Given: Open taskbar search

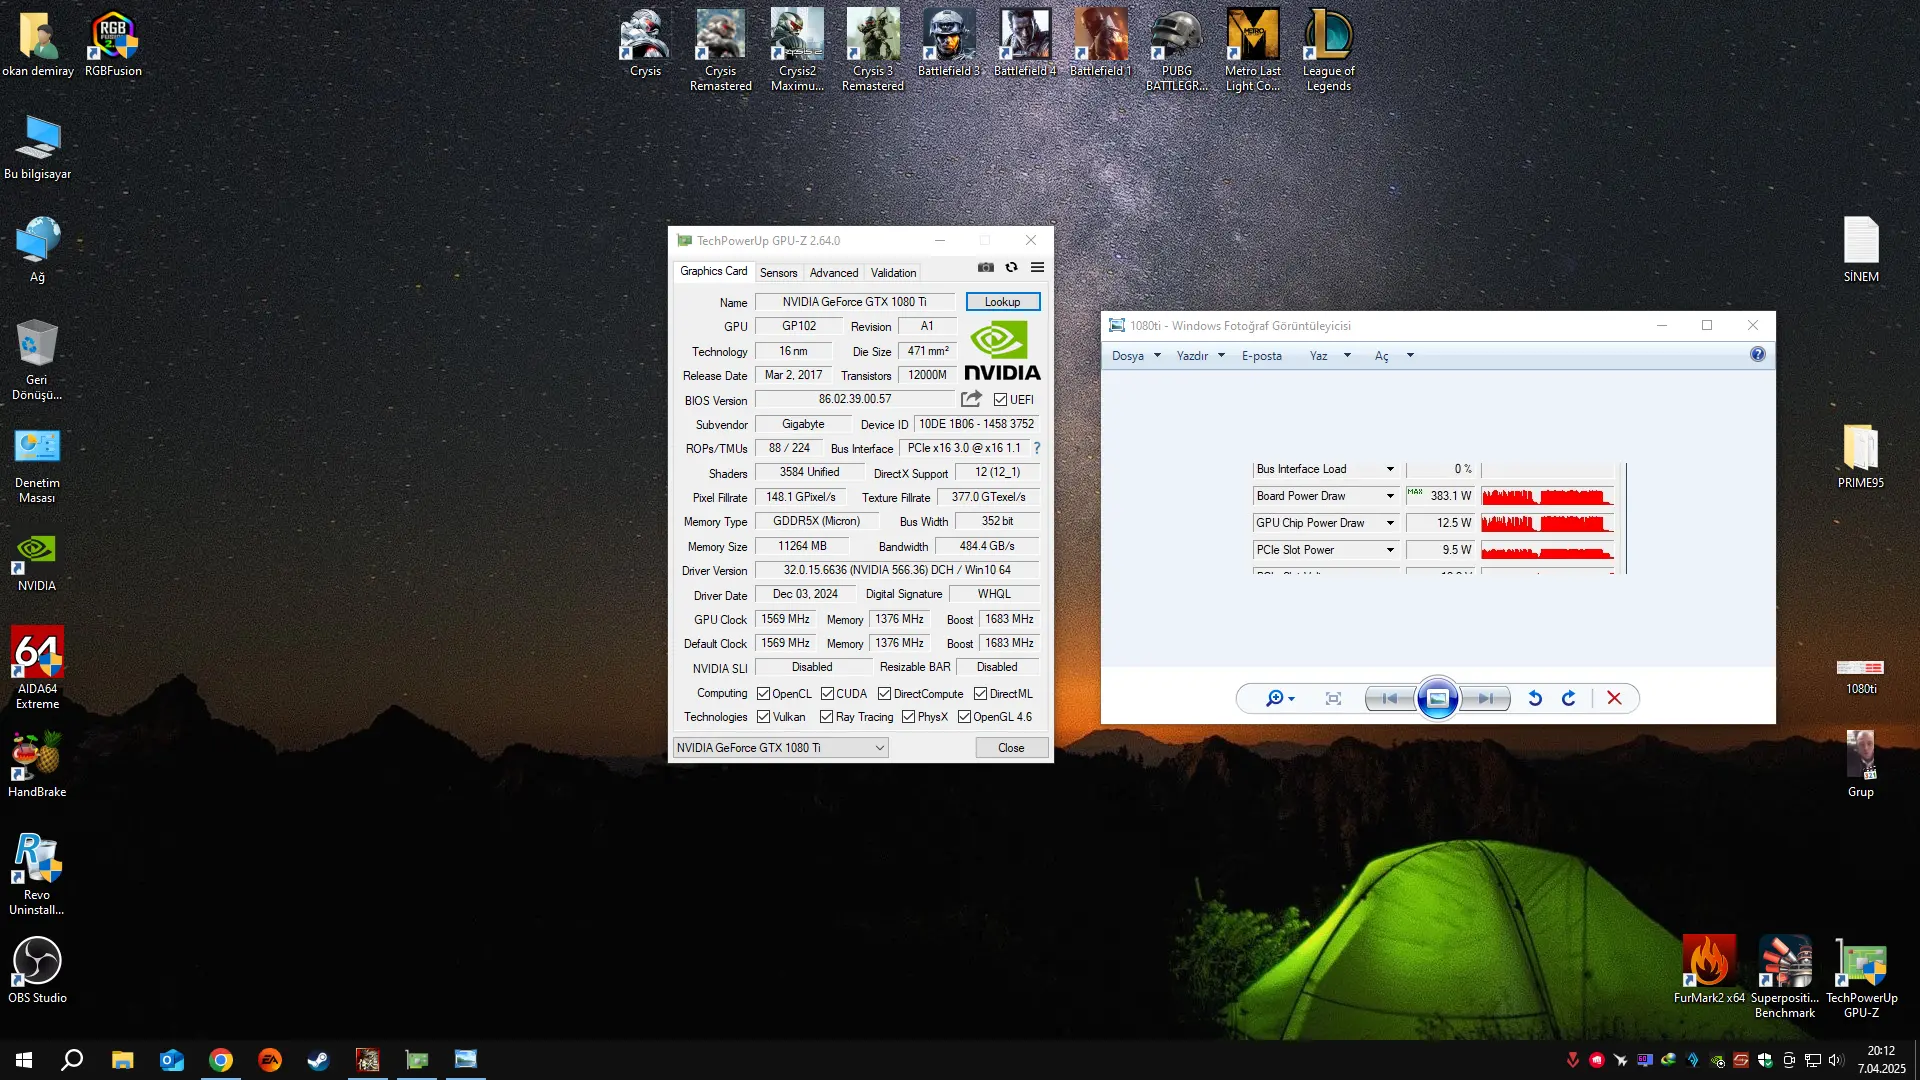Looking at the screenshot, I should click(72, 1060).
